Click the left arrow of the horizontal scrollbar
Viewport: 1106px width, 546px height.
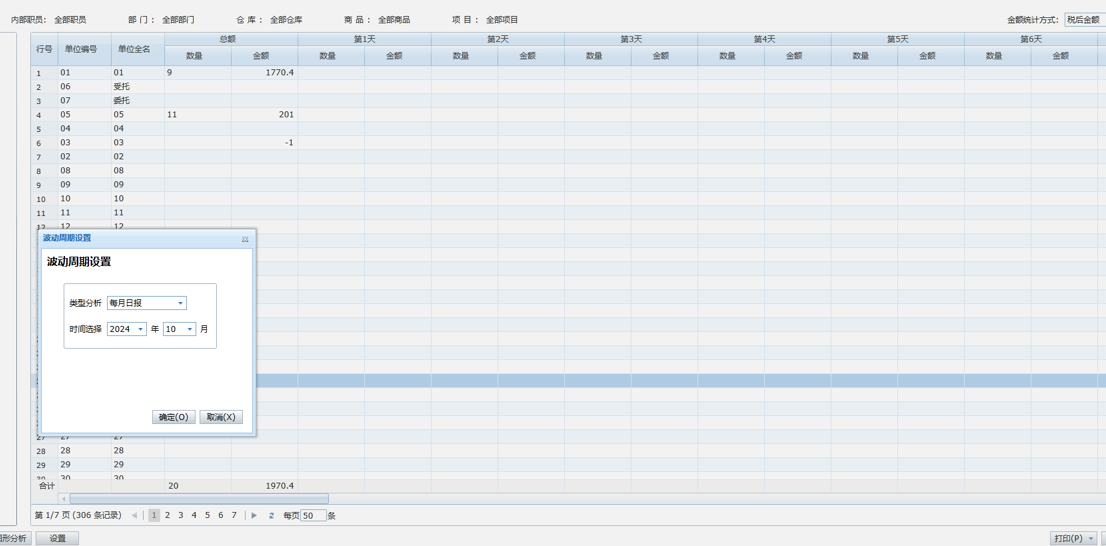tap(64, 498)
